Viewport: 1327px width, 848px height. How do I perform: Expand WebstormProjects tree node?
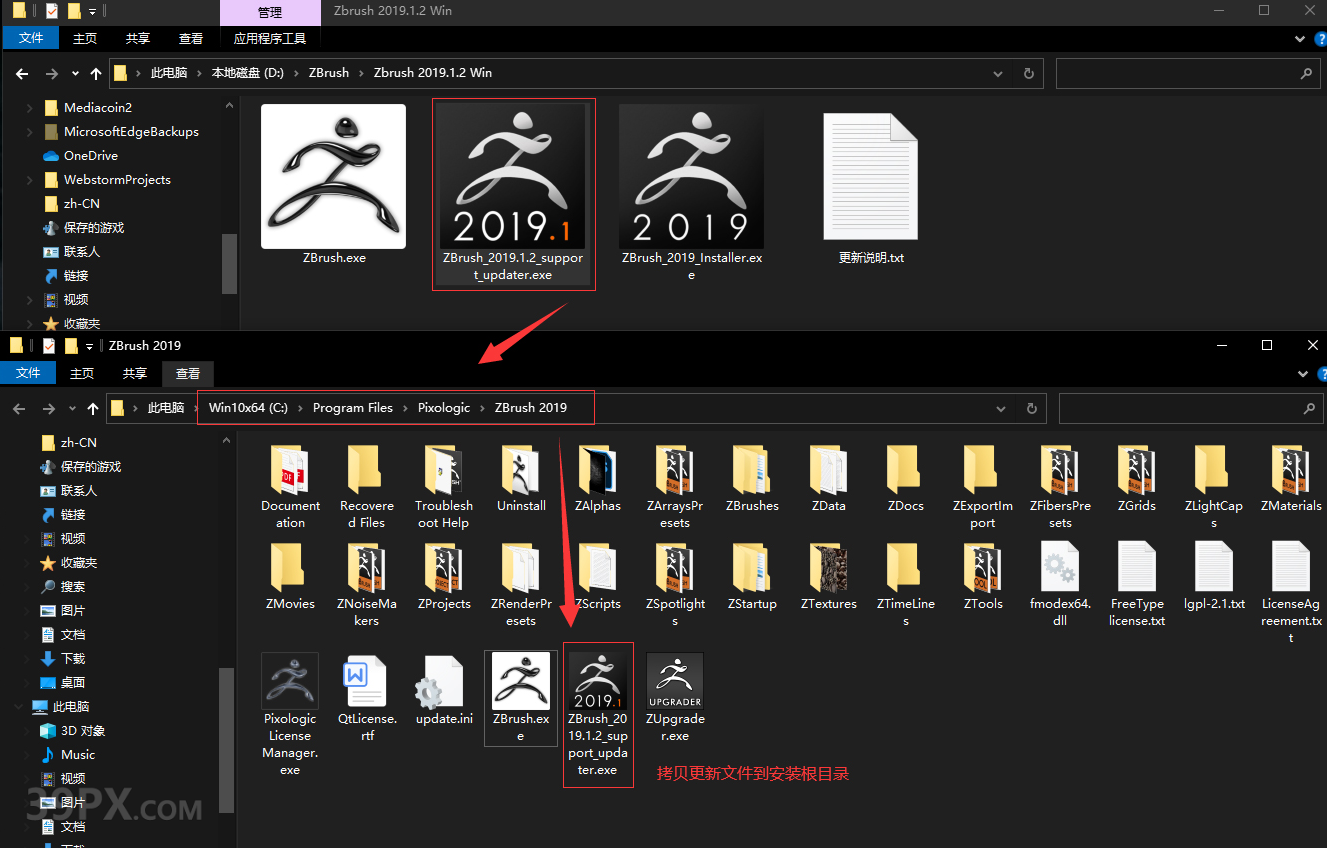(31, 179)
